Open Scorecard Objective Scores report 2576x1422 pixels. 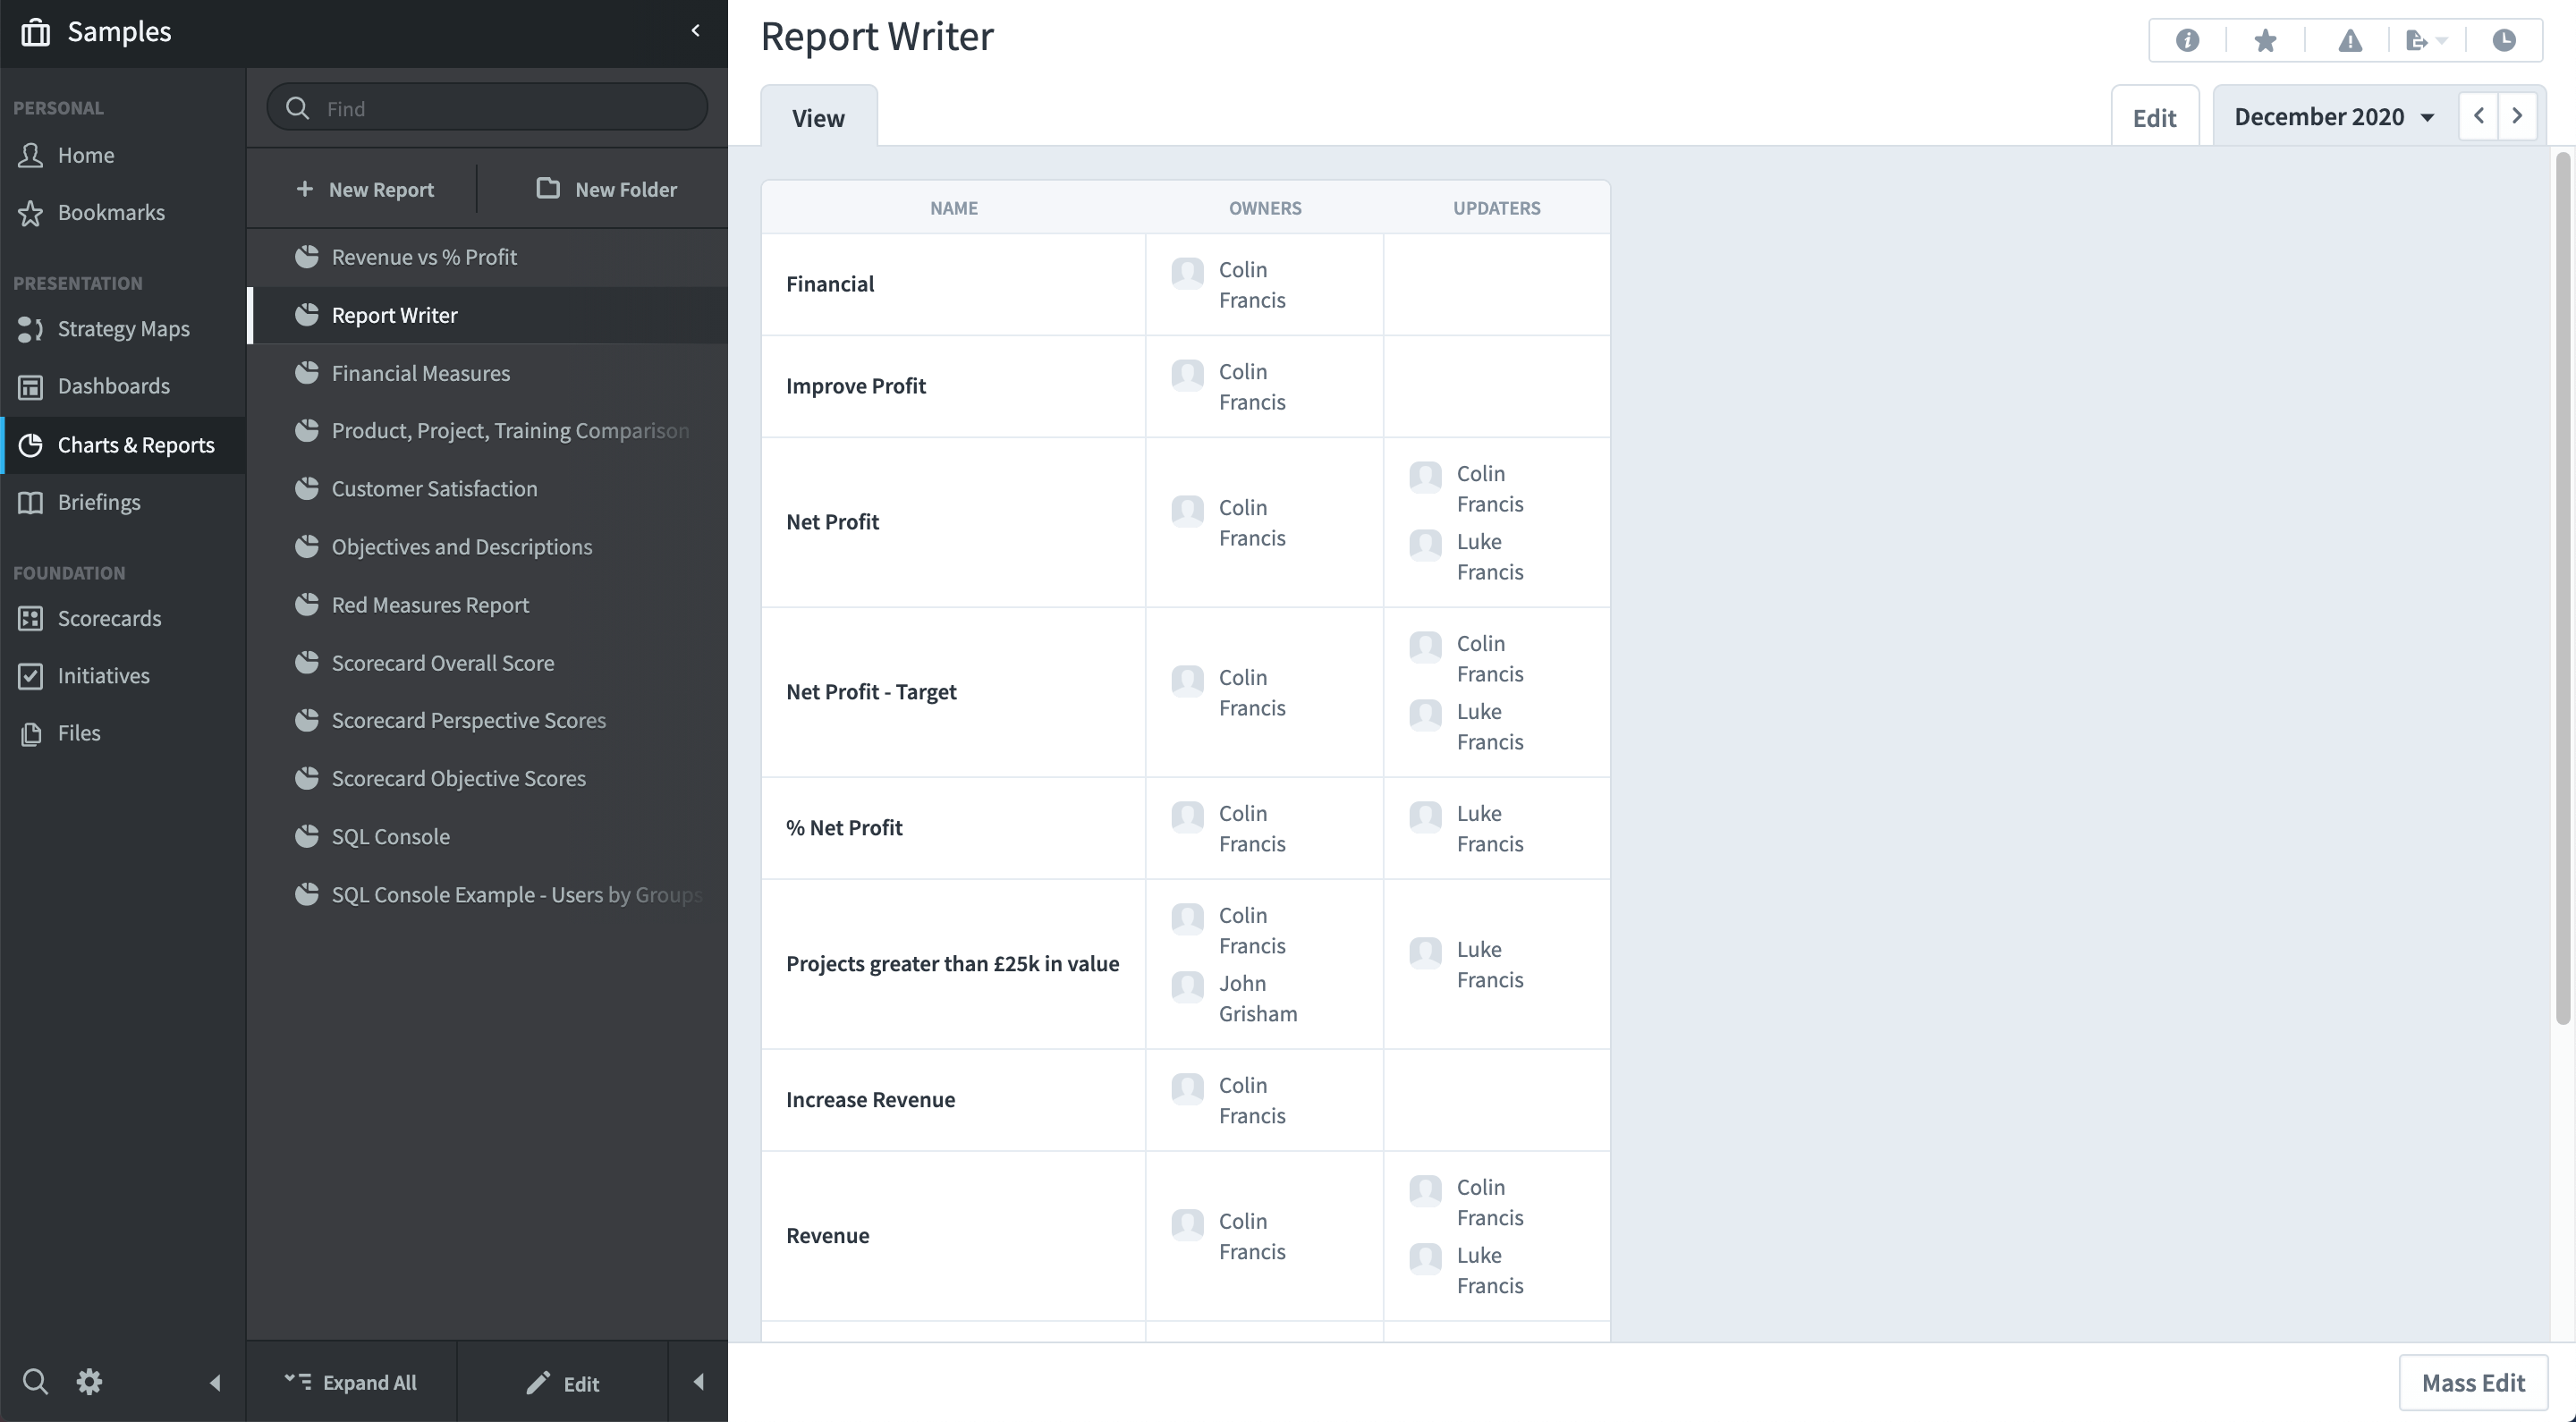(x=488, y=778)
